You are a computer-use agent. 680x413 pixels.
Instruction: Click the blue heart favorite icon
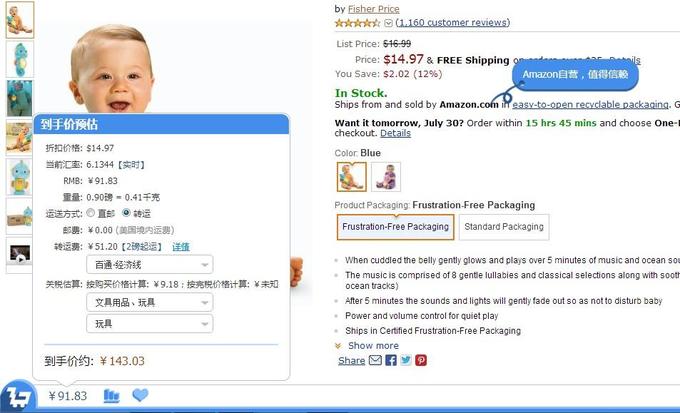(140, 395)
